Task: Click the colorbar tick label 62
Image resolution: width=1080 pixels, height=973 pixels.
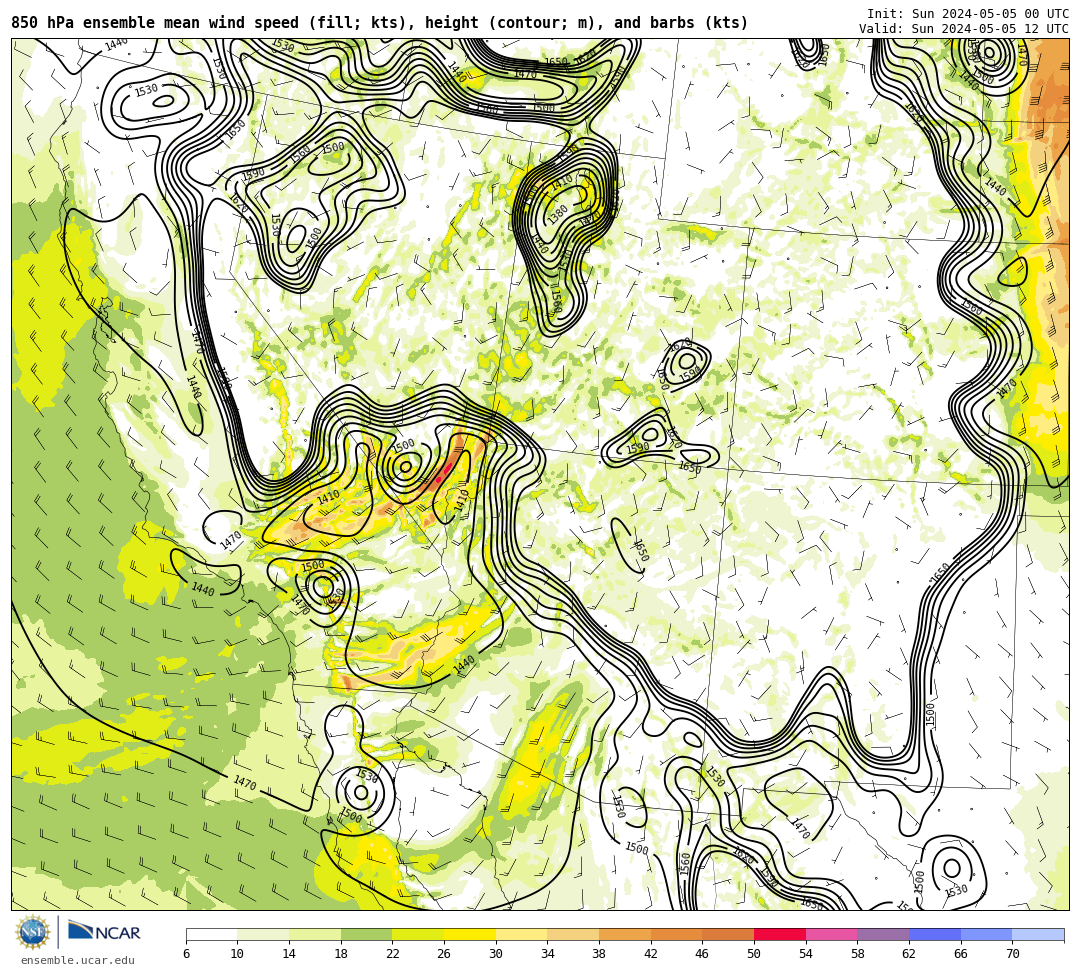Action: (x=909, y=954)
